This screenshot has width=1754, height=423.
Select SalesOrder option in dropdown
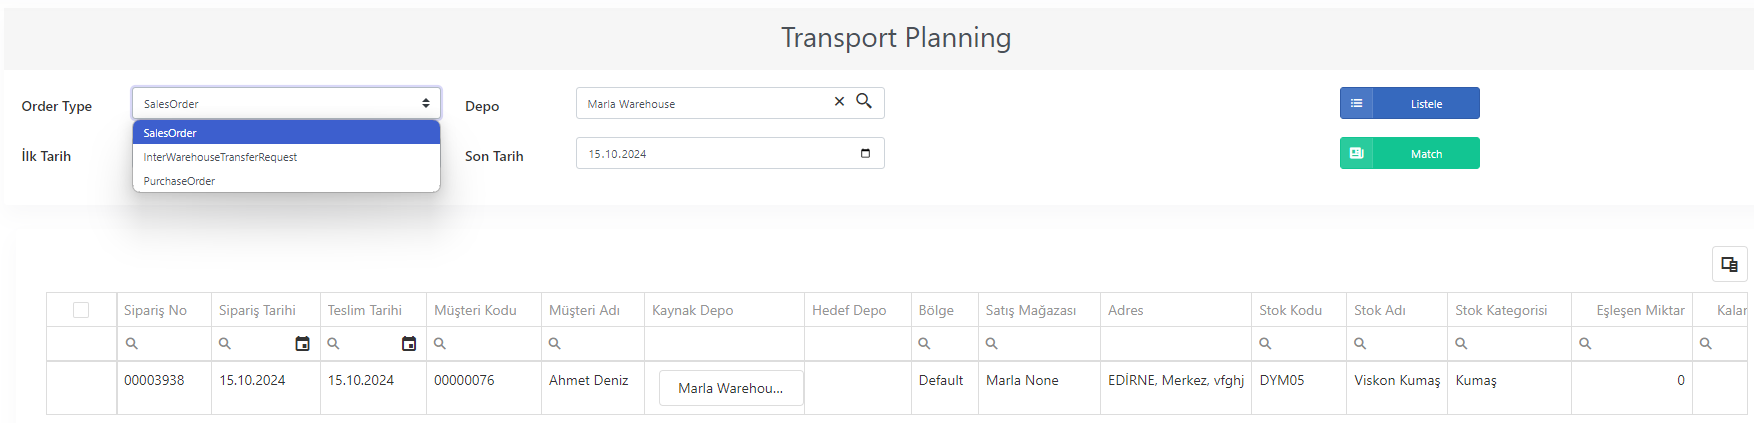[286, 133]
